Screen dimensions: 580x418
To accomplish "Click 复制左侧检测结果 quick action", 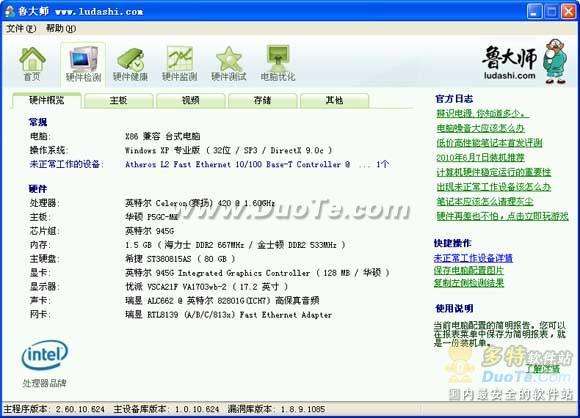I will click(x=469, y=283).
